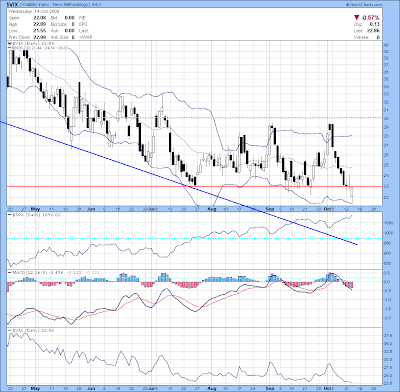Click the latest red MACD histogram bars
Viewport: 400px width, 392px height.
pos(348,285)
